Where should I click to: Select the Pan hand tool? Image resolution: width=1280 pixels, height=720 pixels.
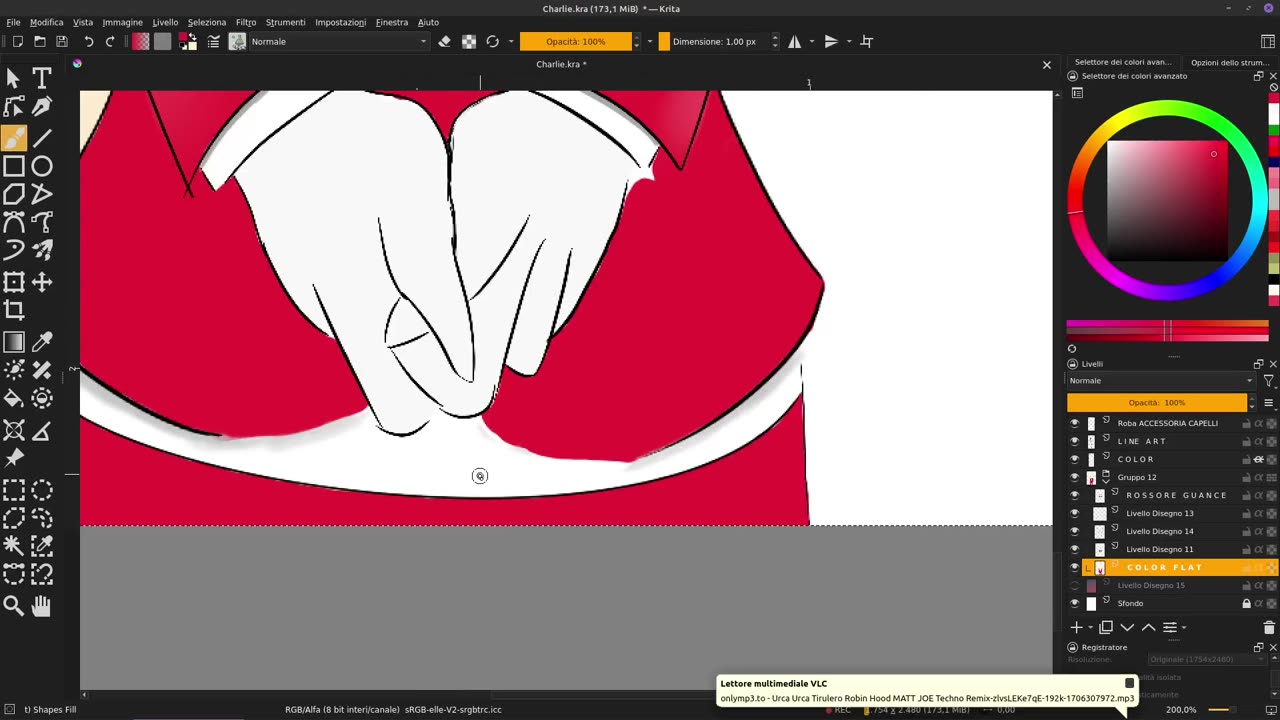click(x=42, y=606)
